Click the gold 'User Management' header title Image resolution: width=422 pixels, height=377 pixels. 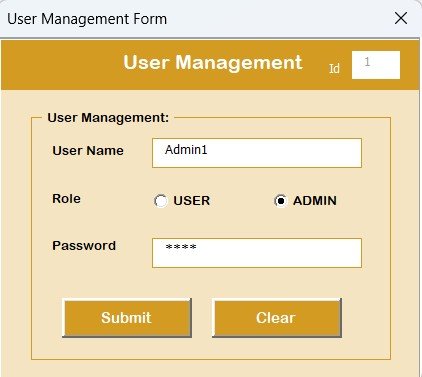coord(213,63)
